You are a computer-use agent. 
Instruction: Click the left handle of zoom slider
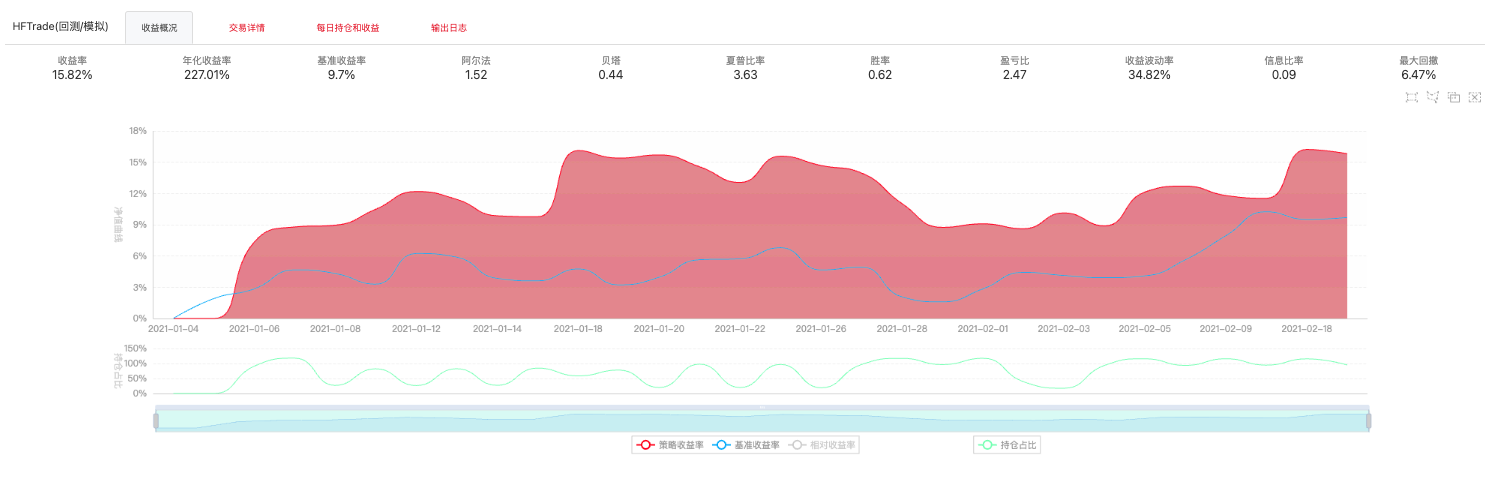155,421
